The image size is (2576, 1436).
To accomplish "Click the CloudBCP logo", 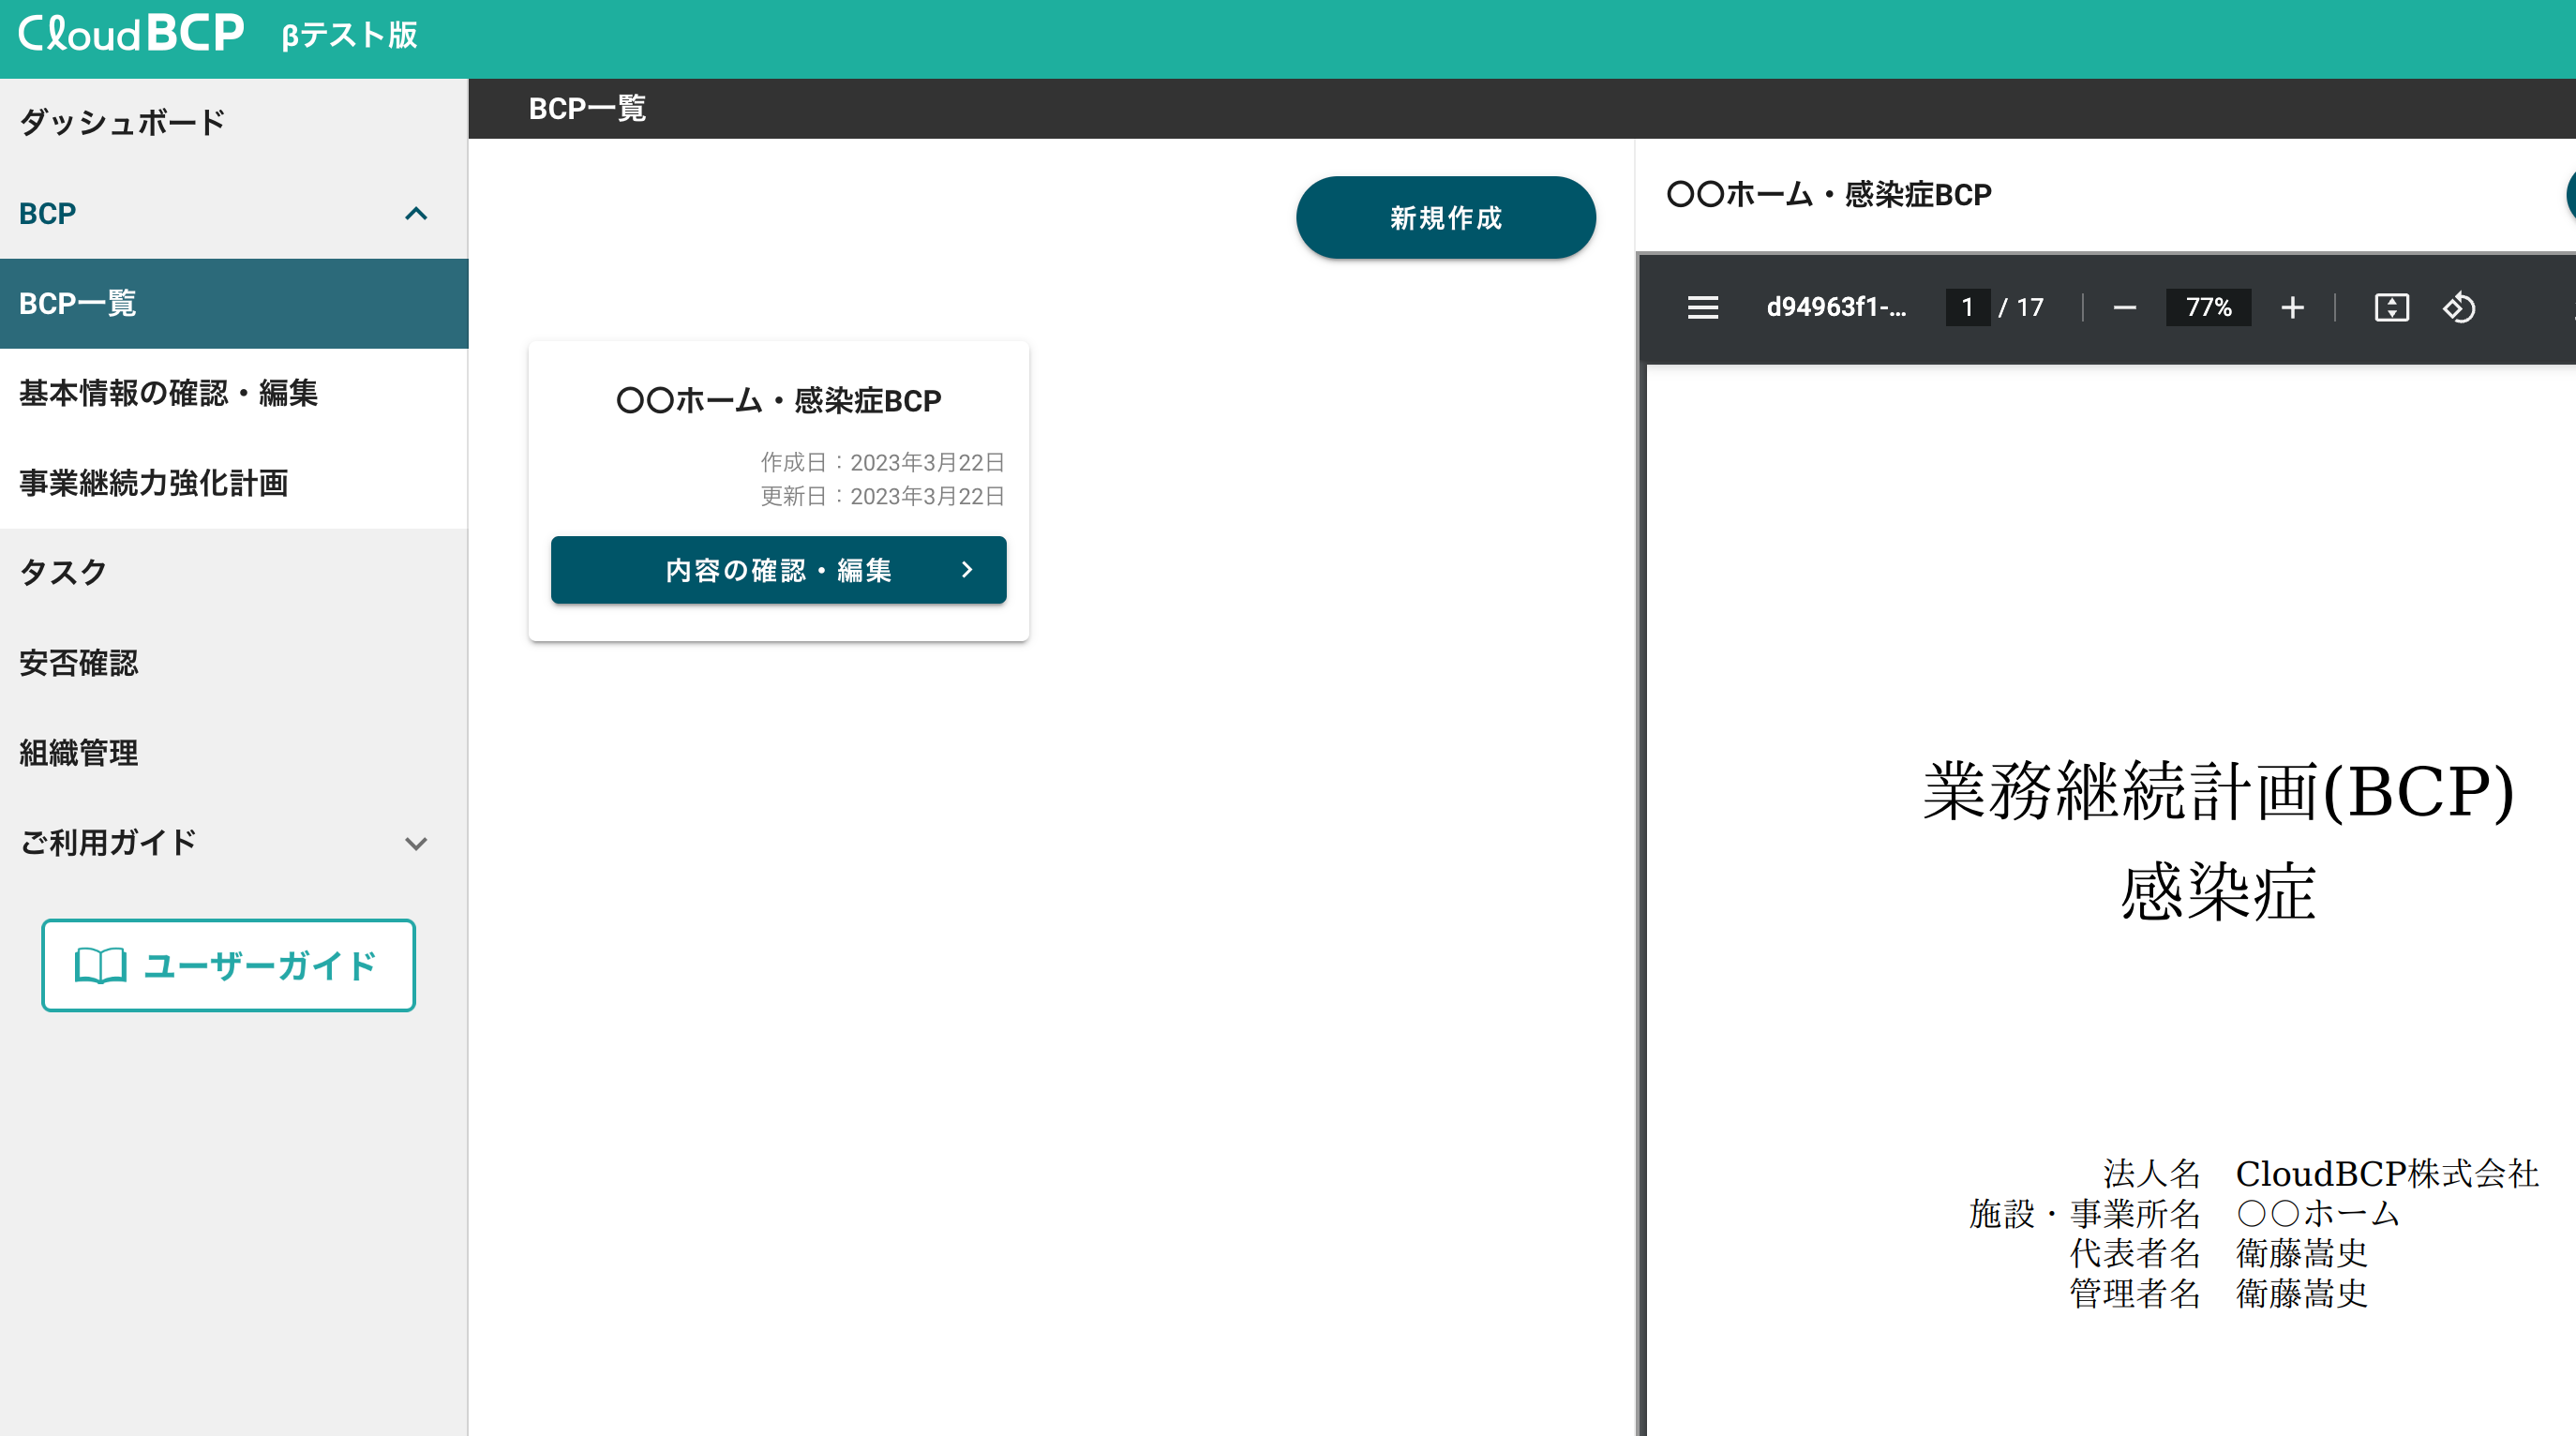I will 131,35.
